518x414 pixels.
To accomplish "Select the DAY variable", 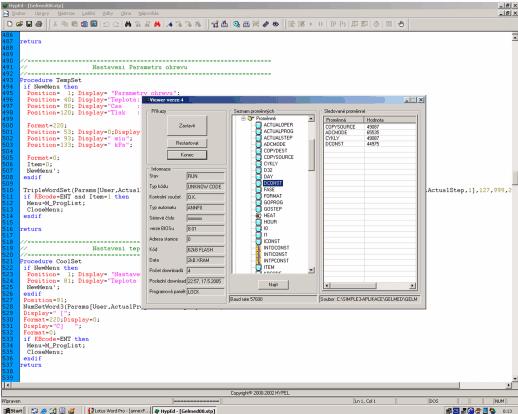I will point(268,177).
